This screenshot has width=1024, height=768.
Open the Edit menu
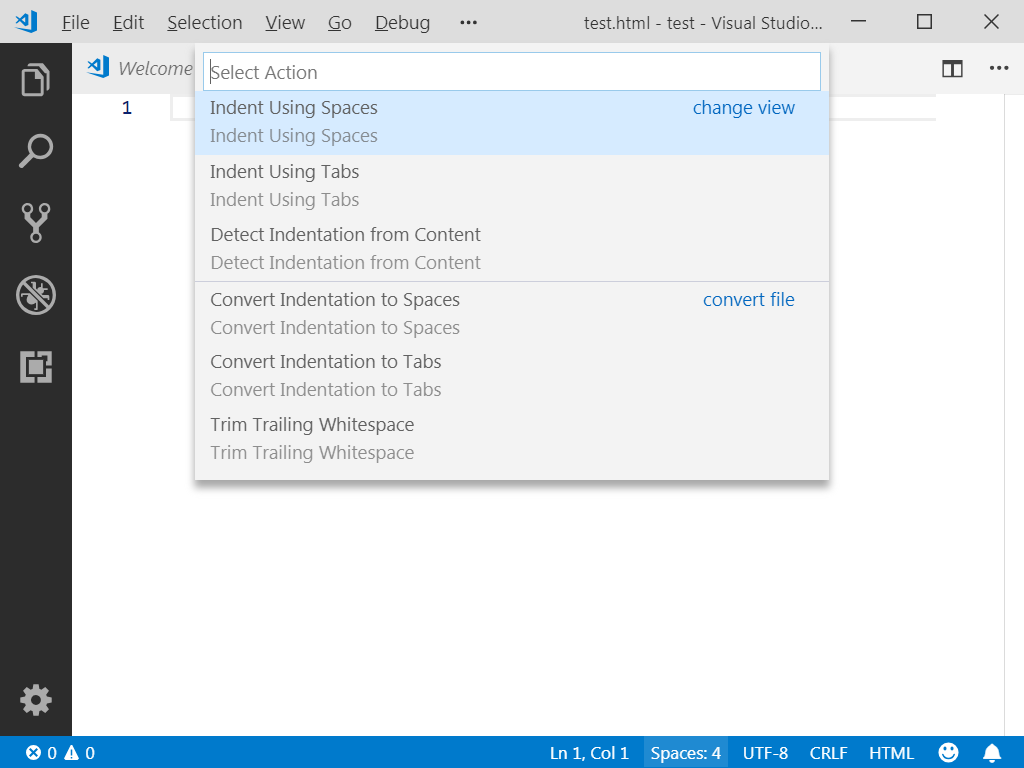pos(128,22)
